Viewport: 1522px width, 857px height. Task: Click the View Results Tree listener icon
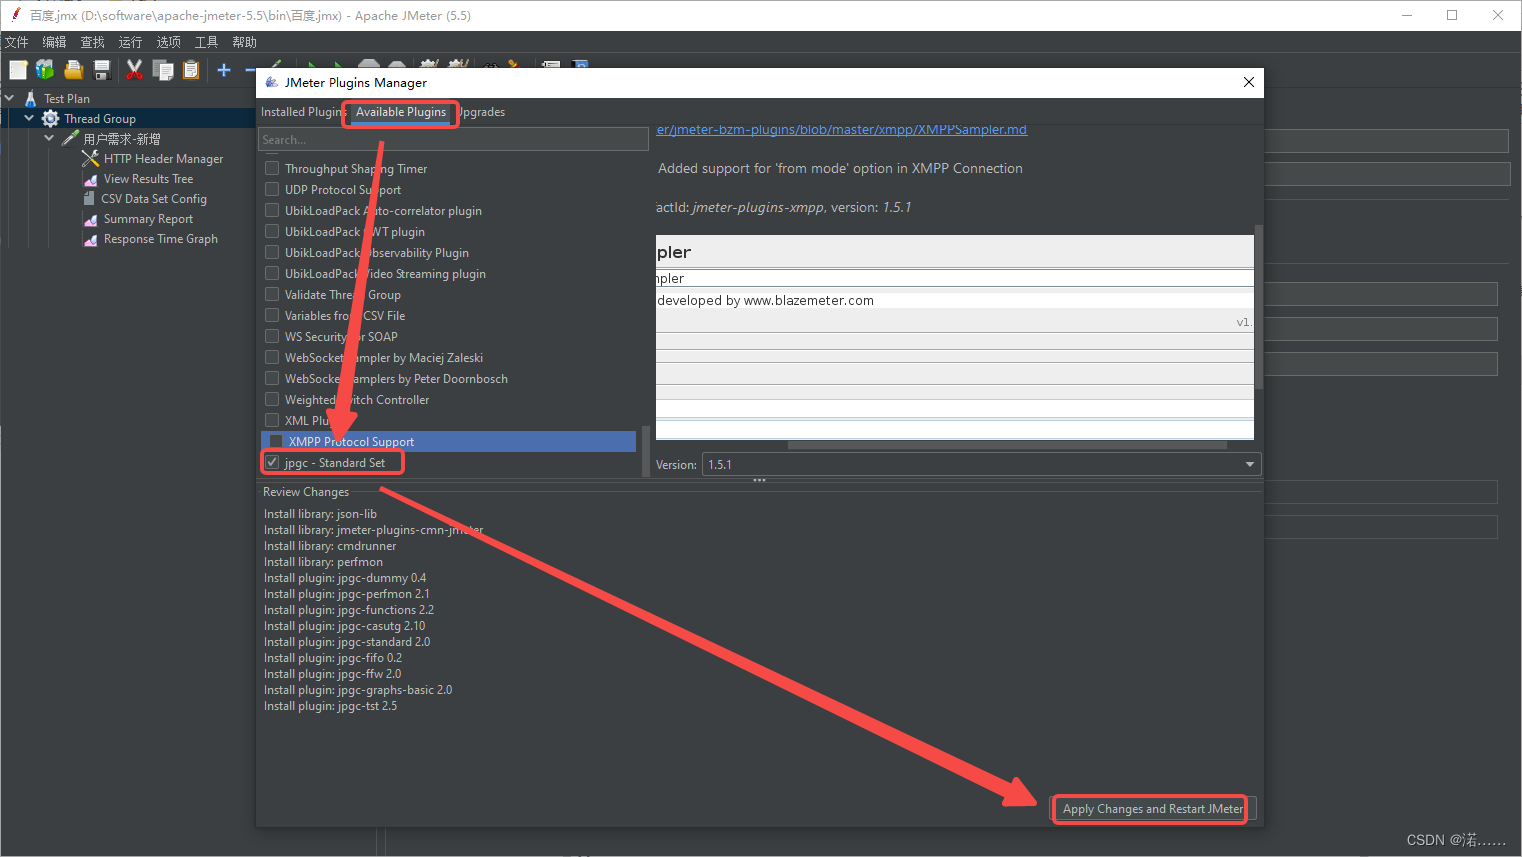click(x=91, y=179)
